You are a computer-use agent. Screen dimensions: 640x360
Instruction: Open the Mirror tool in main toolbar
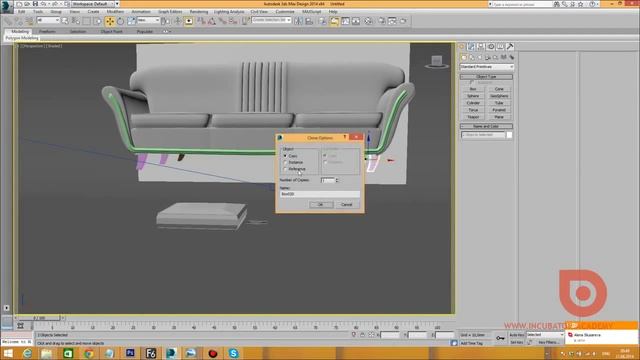pos(298,21)
